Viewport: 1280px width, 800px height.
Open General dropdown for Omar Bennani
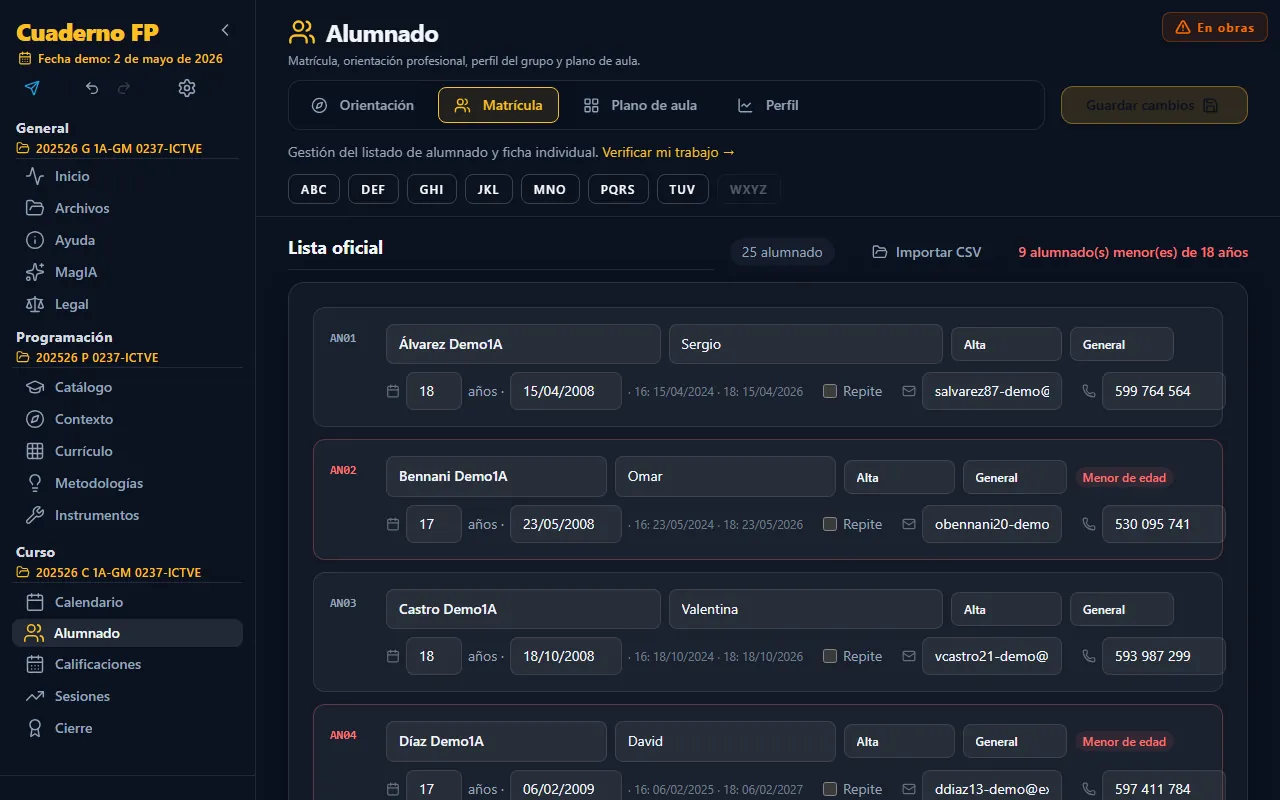[x=1014, y=477]
